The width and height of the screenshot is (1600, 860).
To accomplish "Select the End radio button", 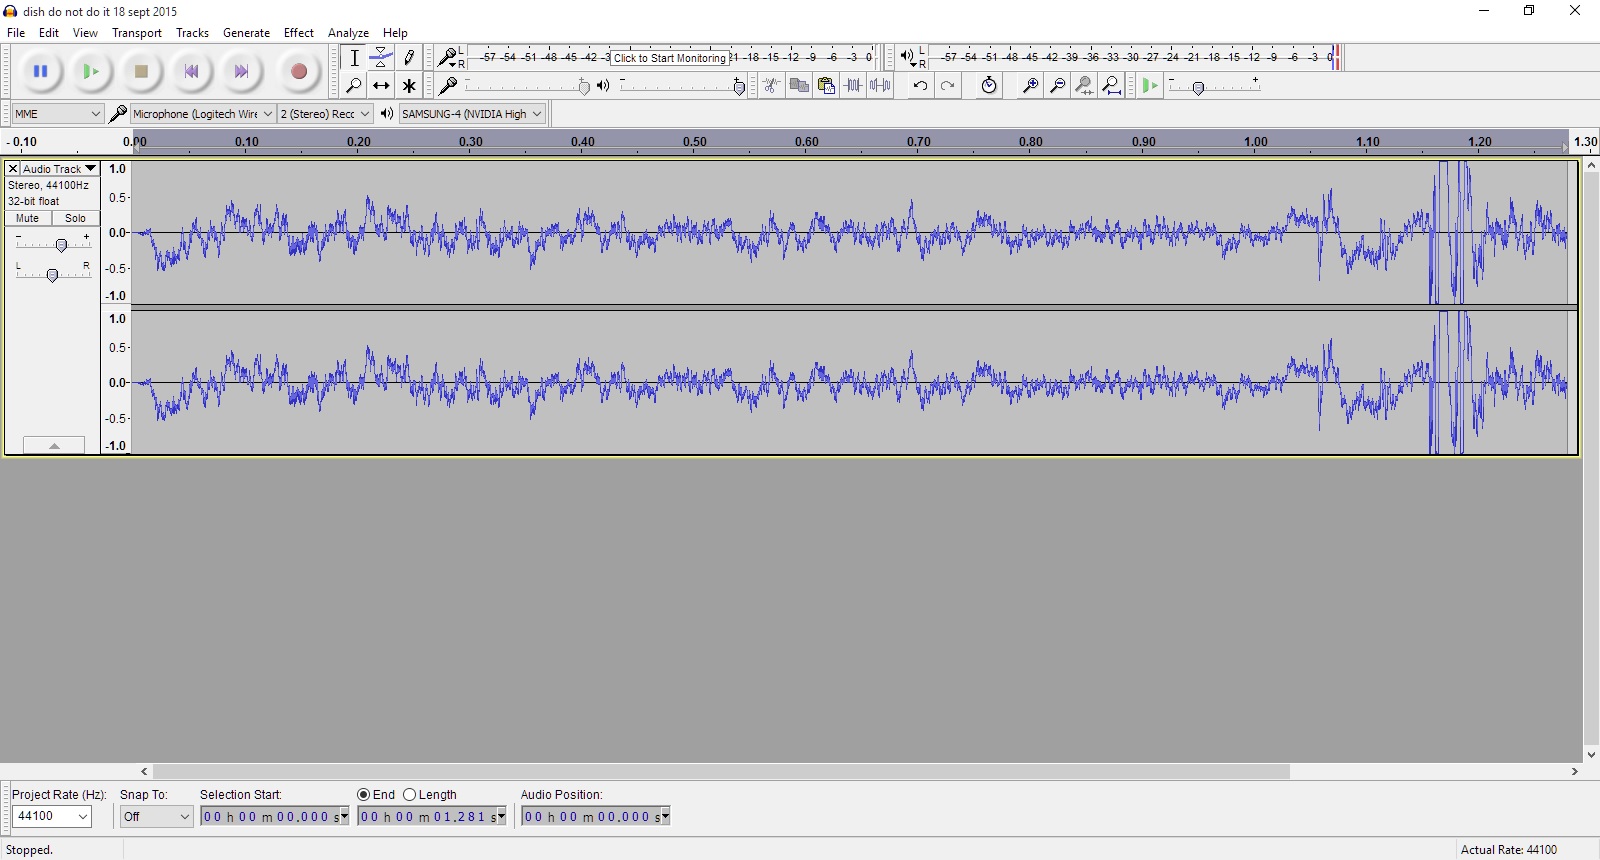I will [364, 795].
